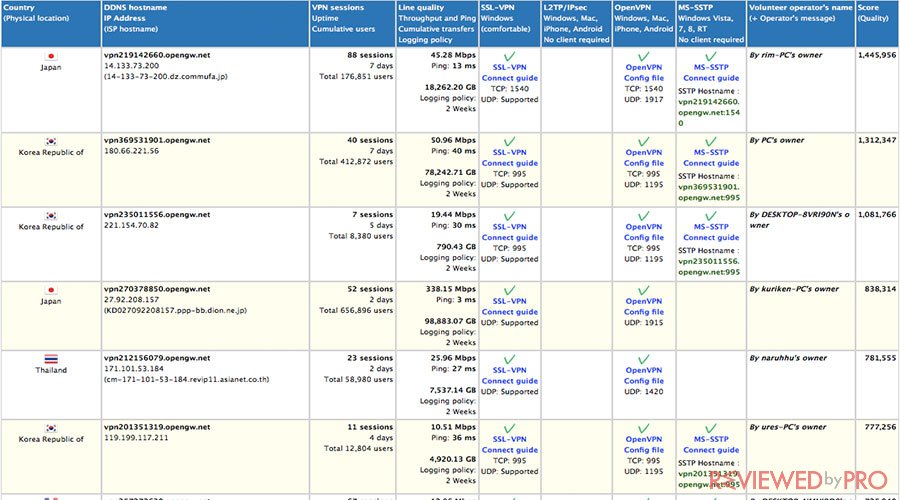This screenshot has height=500, width=900.
Task: Click OpenVPN checkmark in the vpn369531901 row
Action: (x=643, y=141)
